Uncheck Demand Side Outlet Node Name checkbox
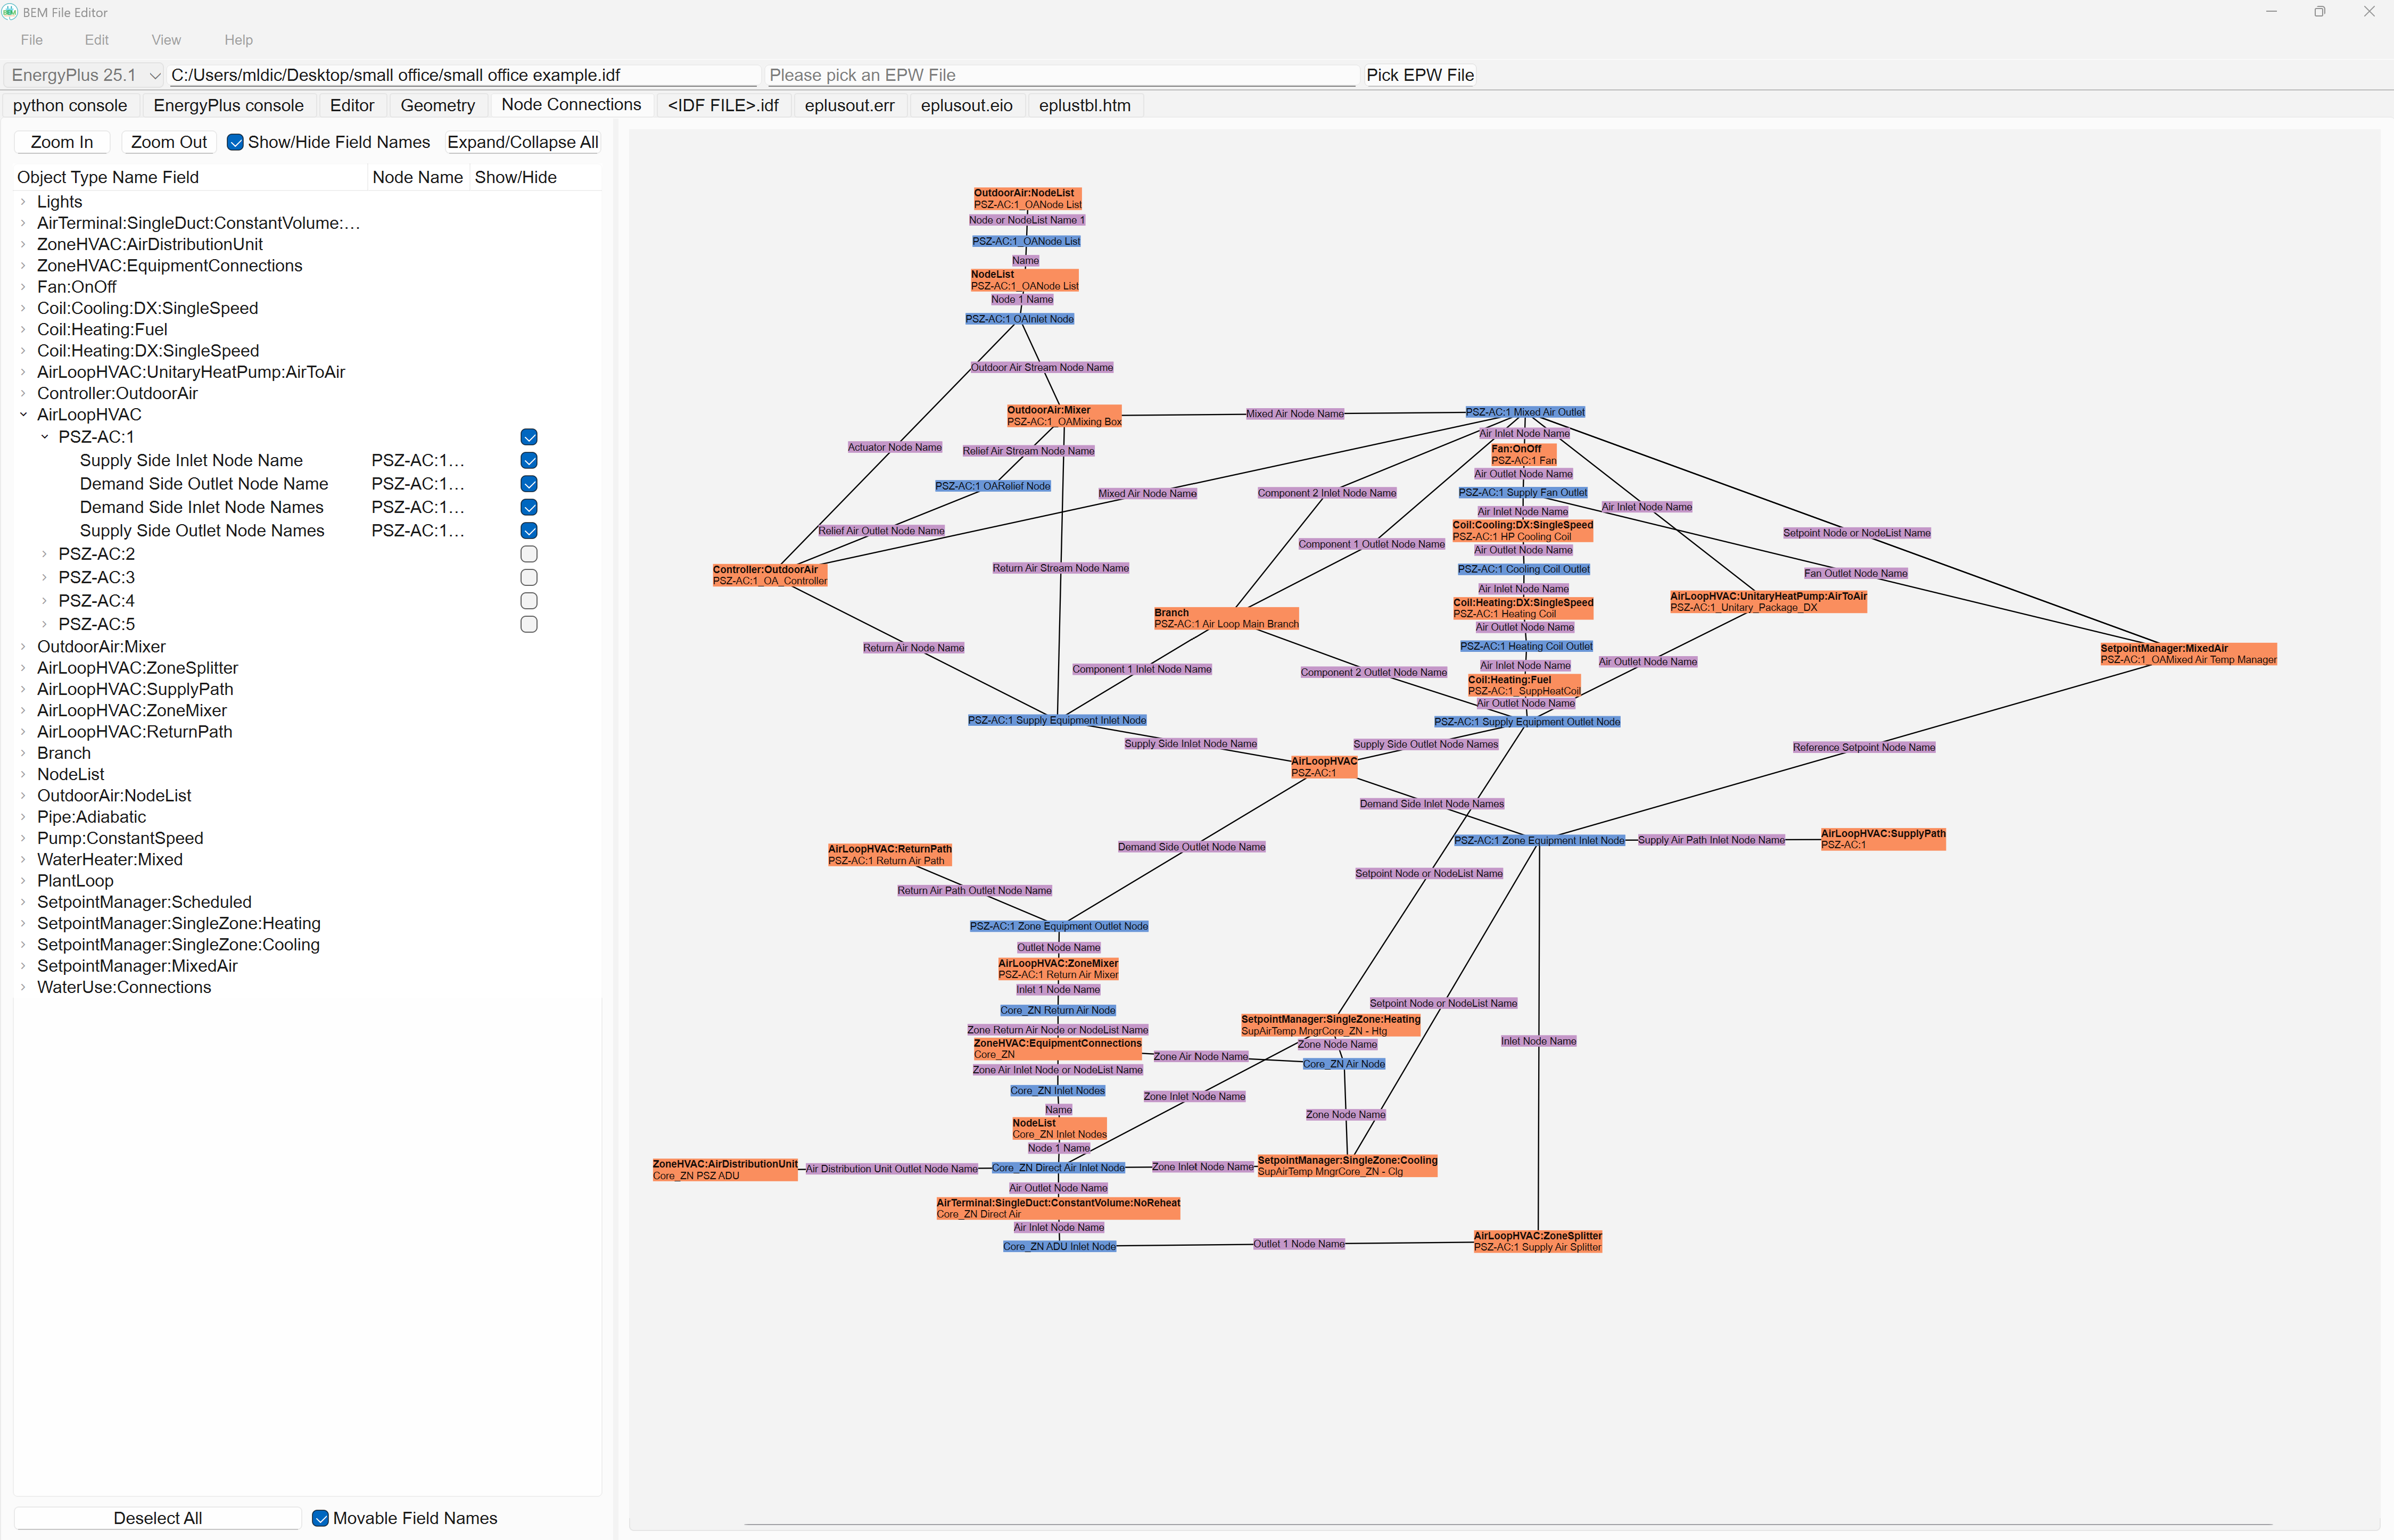 pos(529,484)
